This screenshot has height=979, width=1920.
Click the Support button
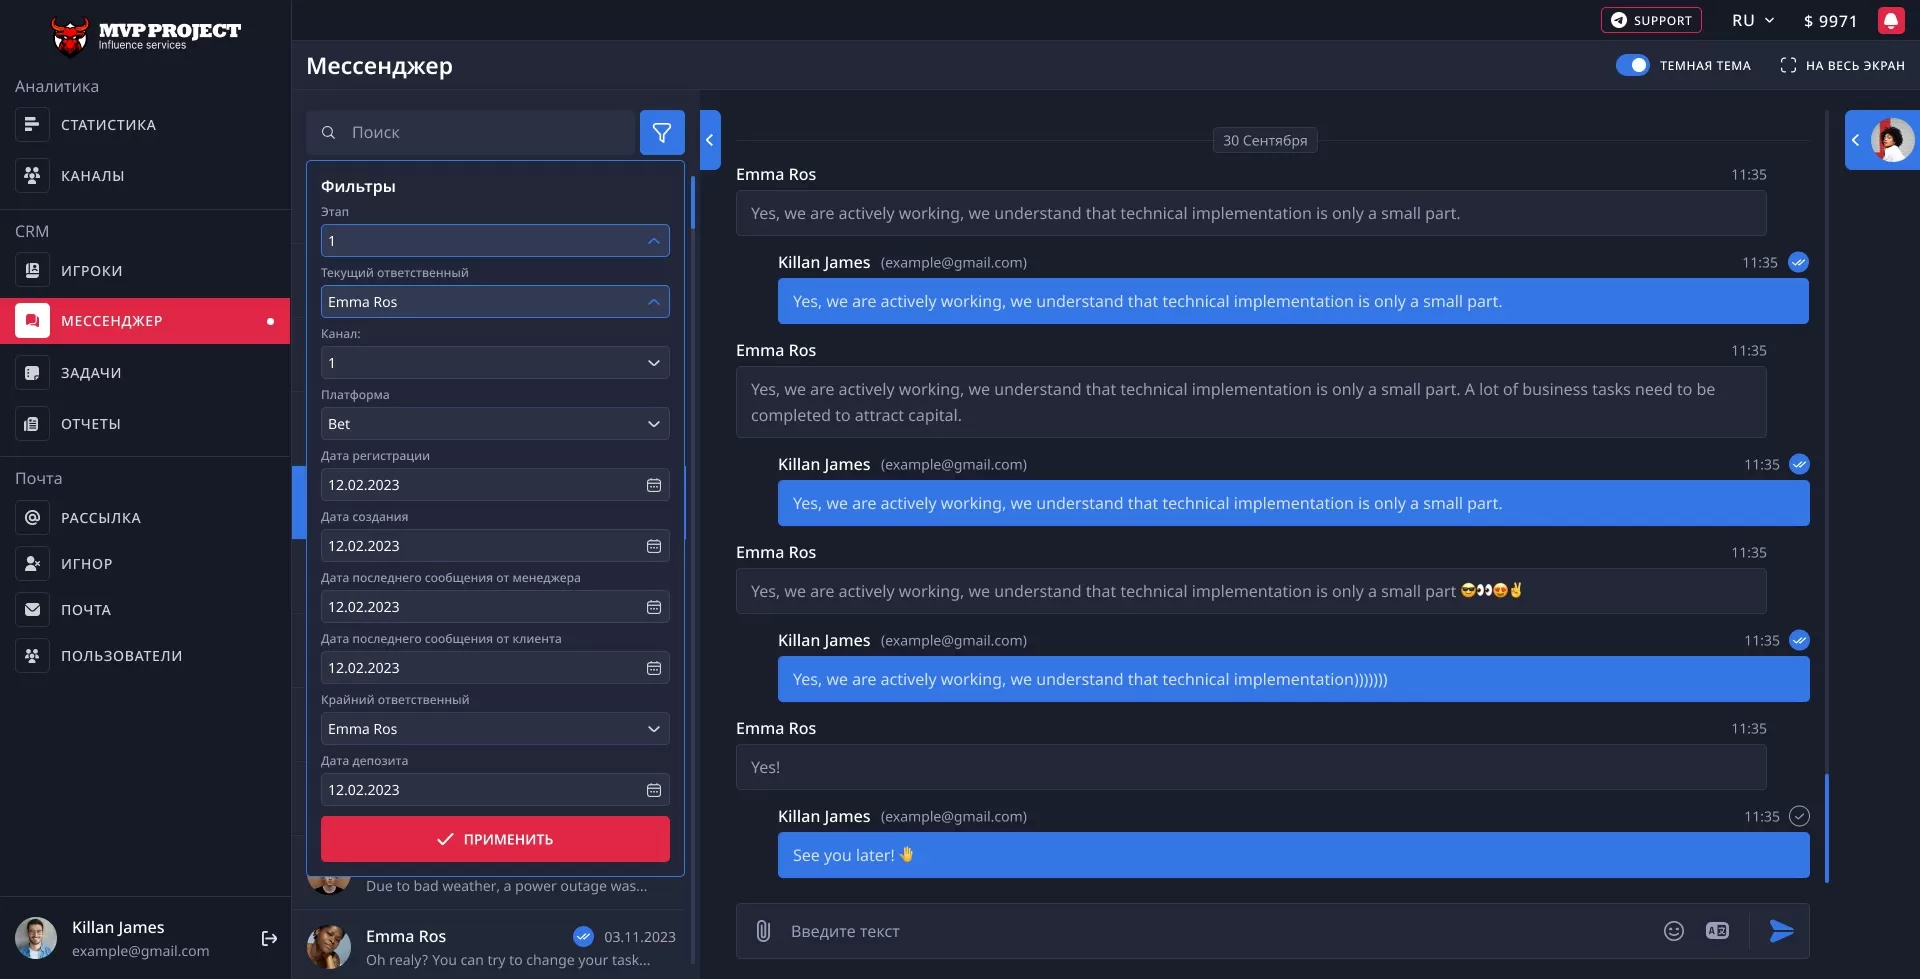click(x=1650, y=21)
